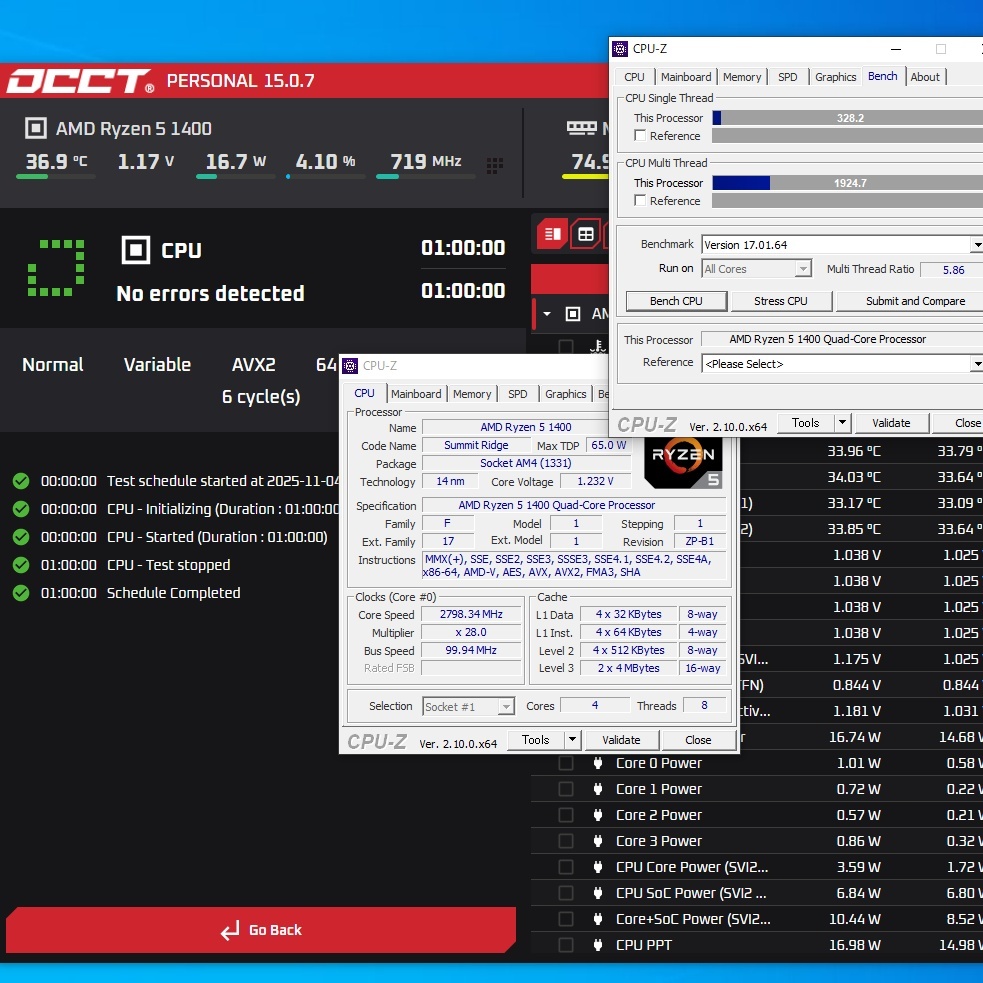Click the plug icon for Core 2 Power
The image size is (983, 983).
coord(597,815)
